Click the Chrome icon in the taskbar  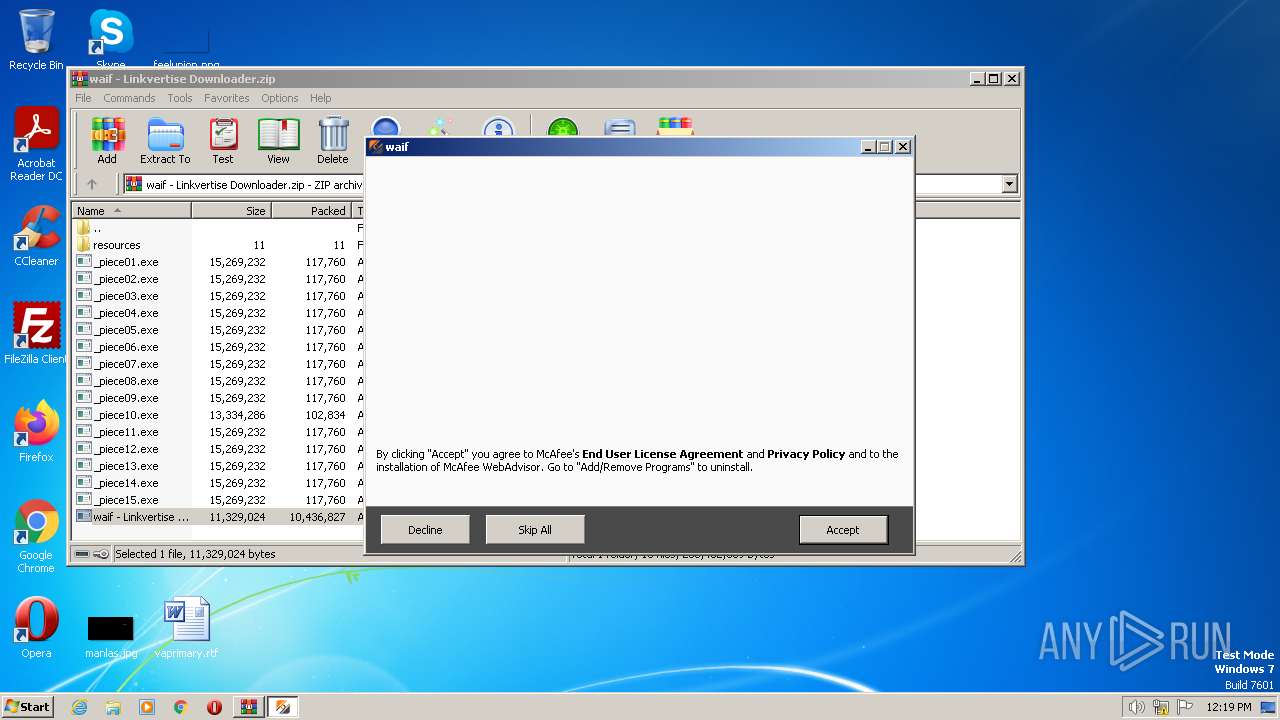tap(181, 707)
